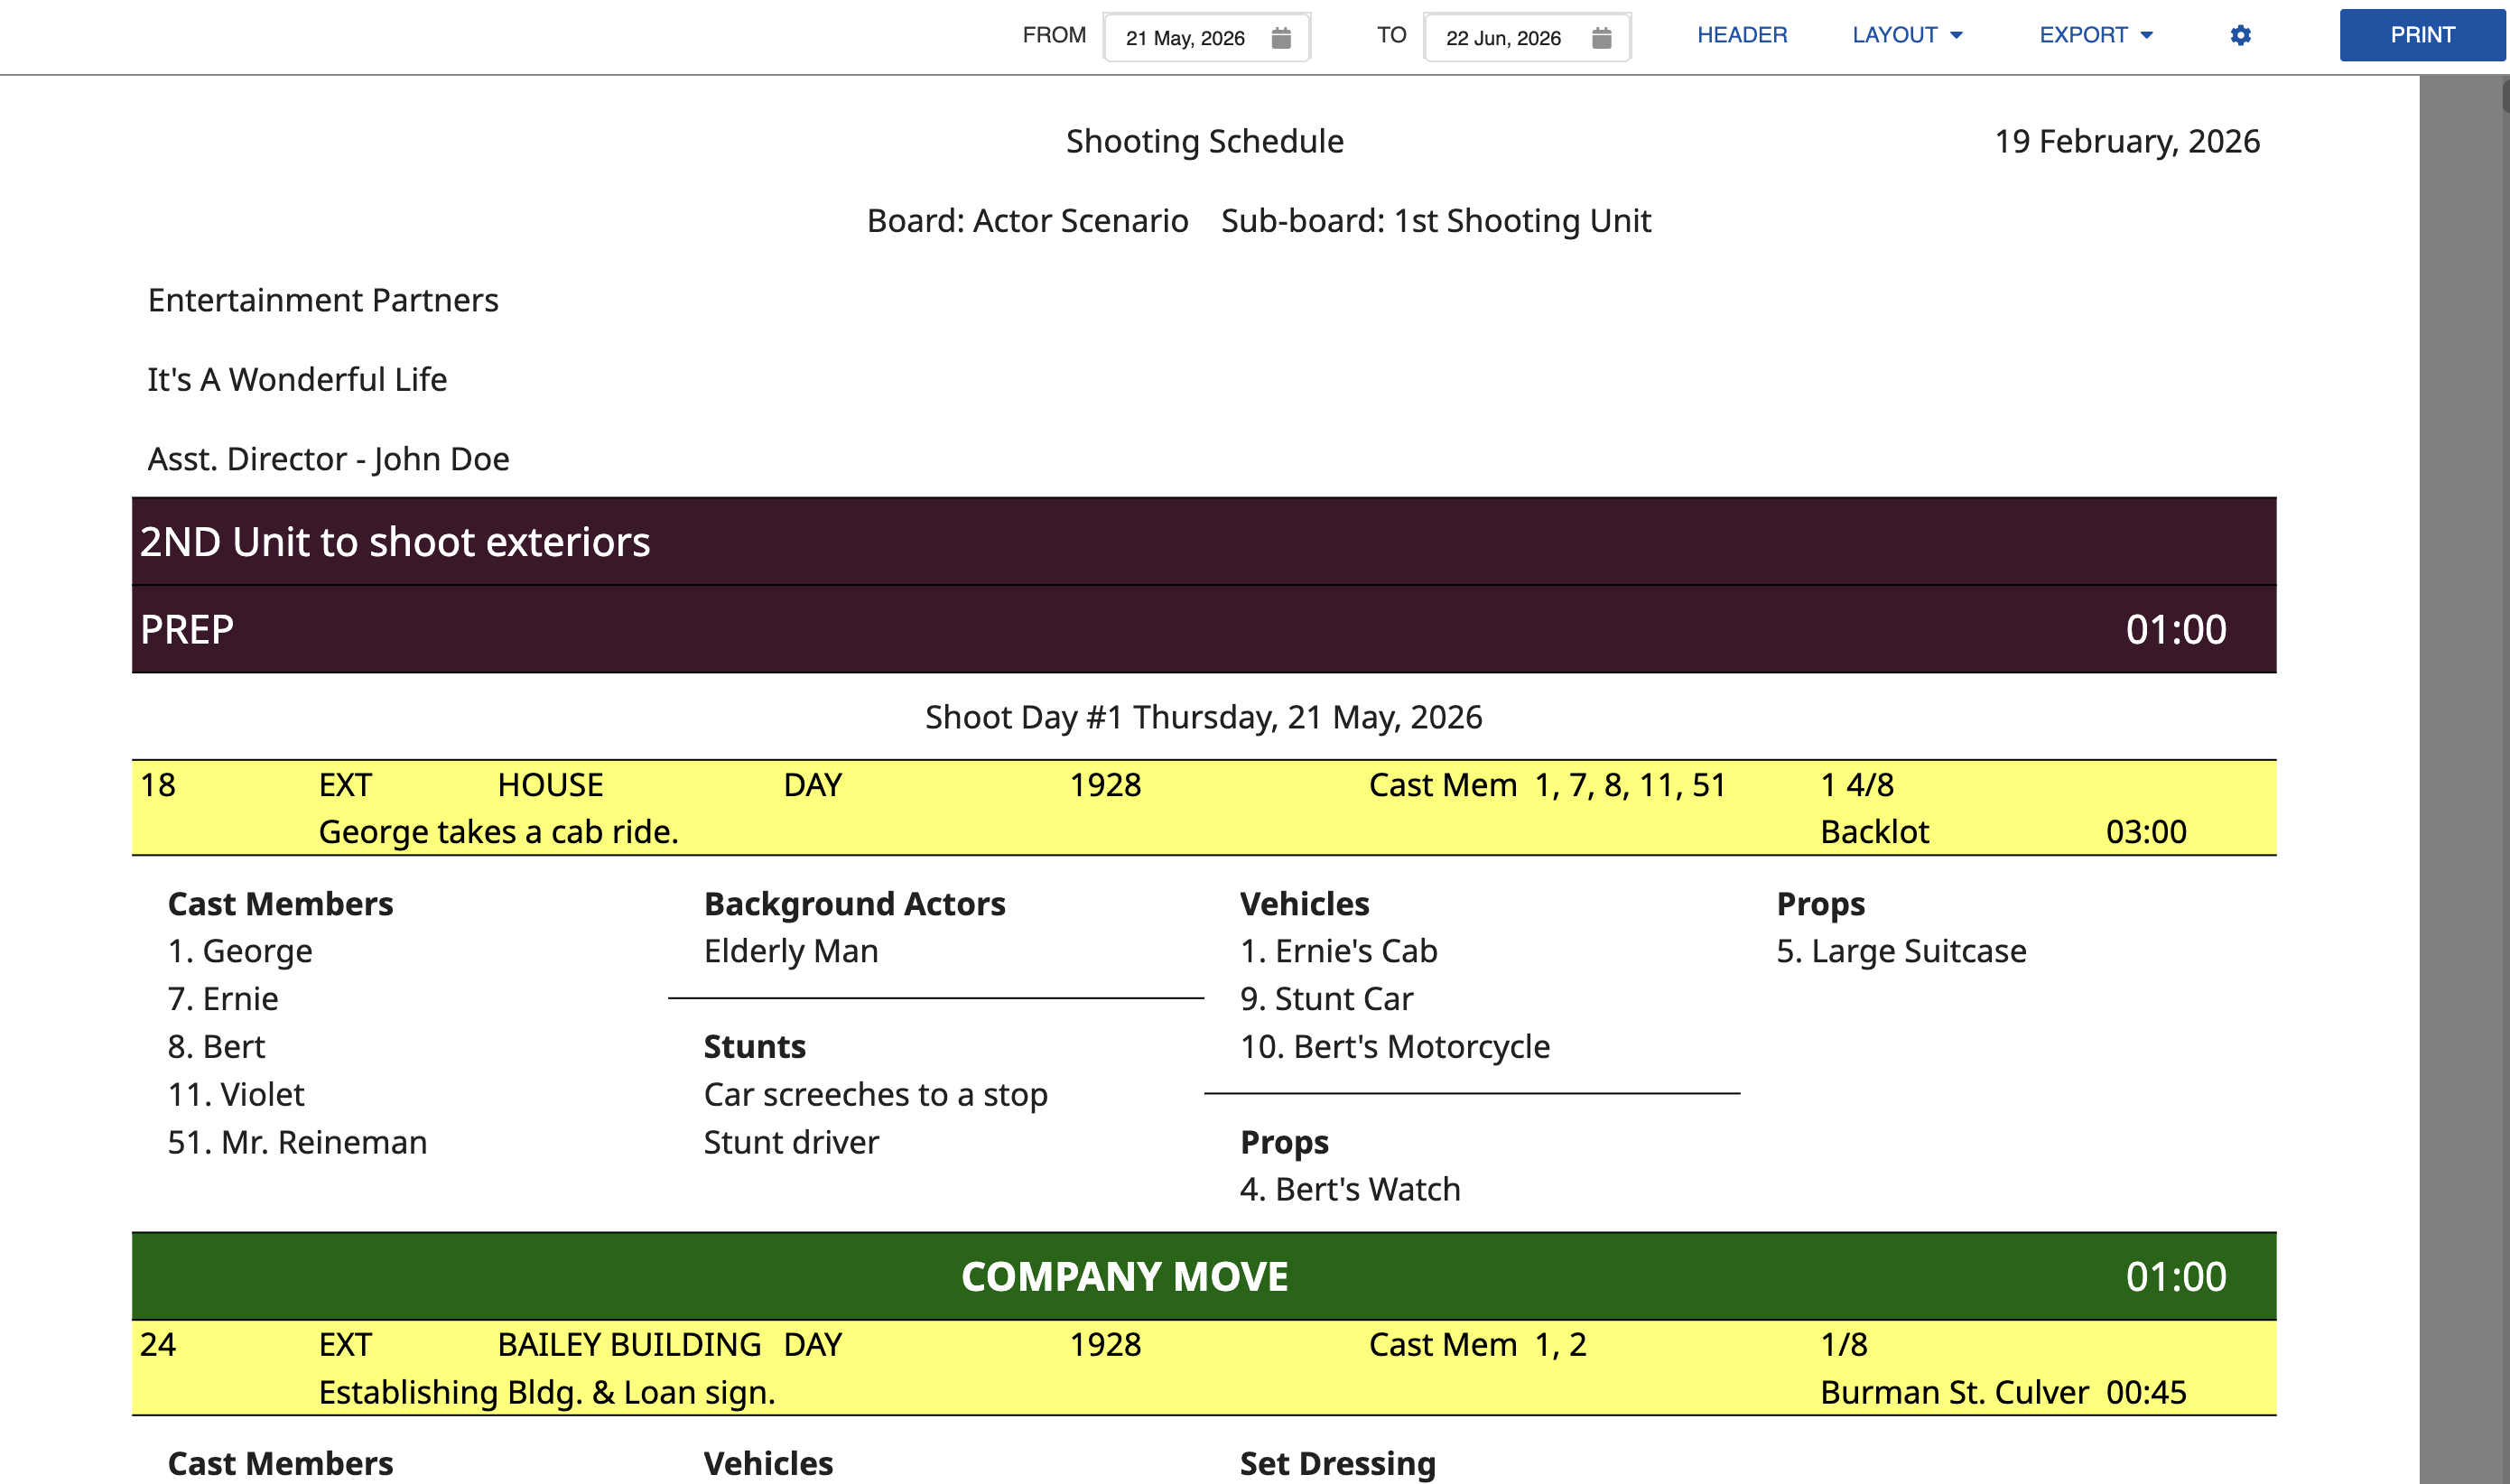
Task: Click the George takes a cab ride description
Action: coord(497,831)
